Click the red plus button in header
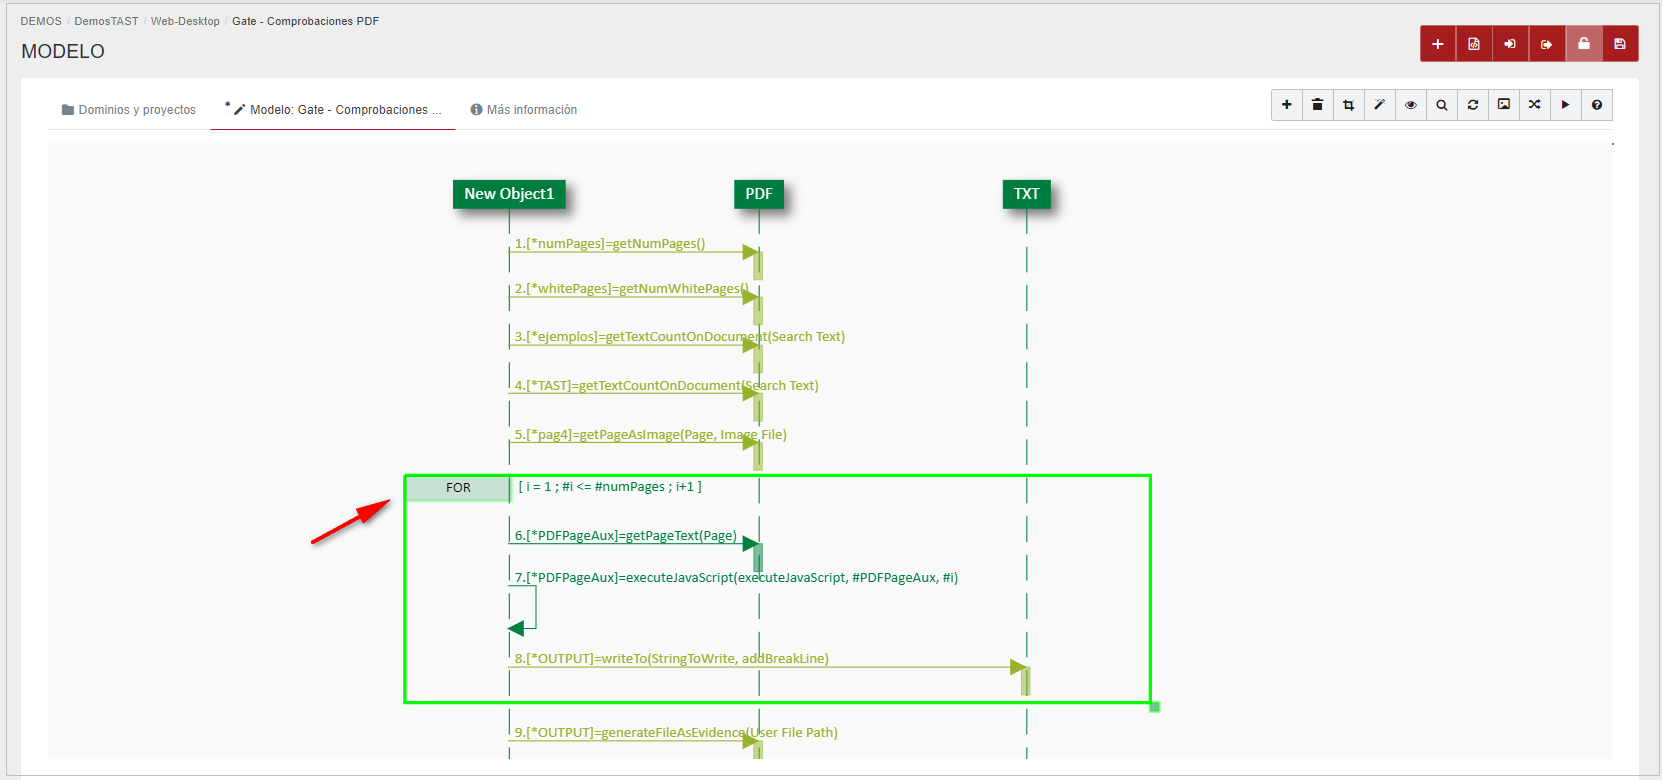Image resolution: width=1662 pixels, height=780 pixels. point(1437,44)
